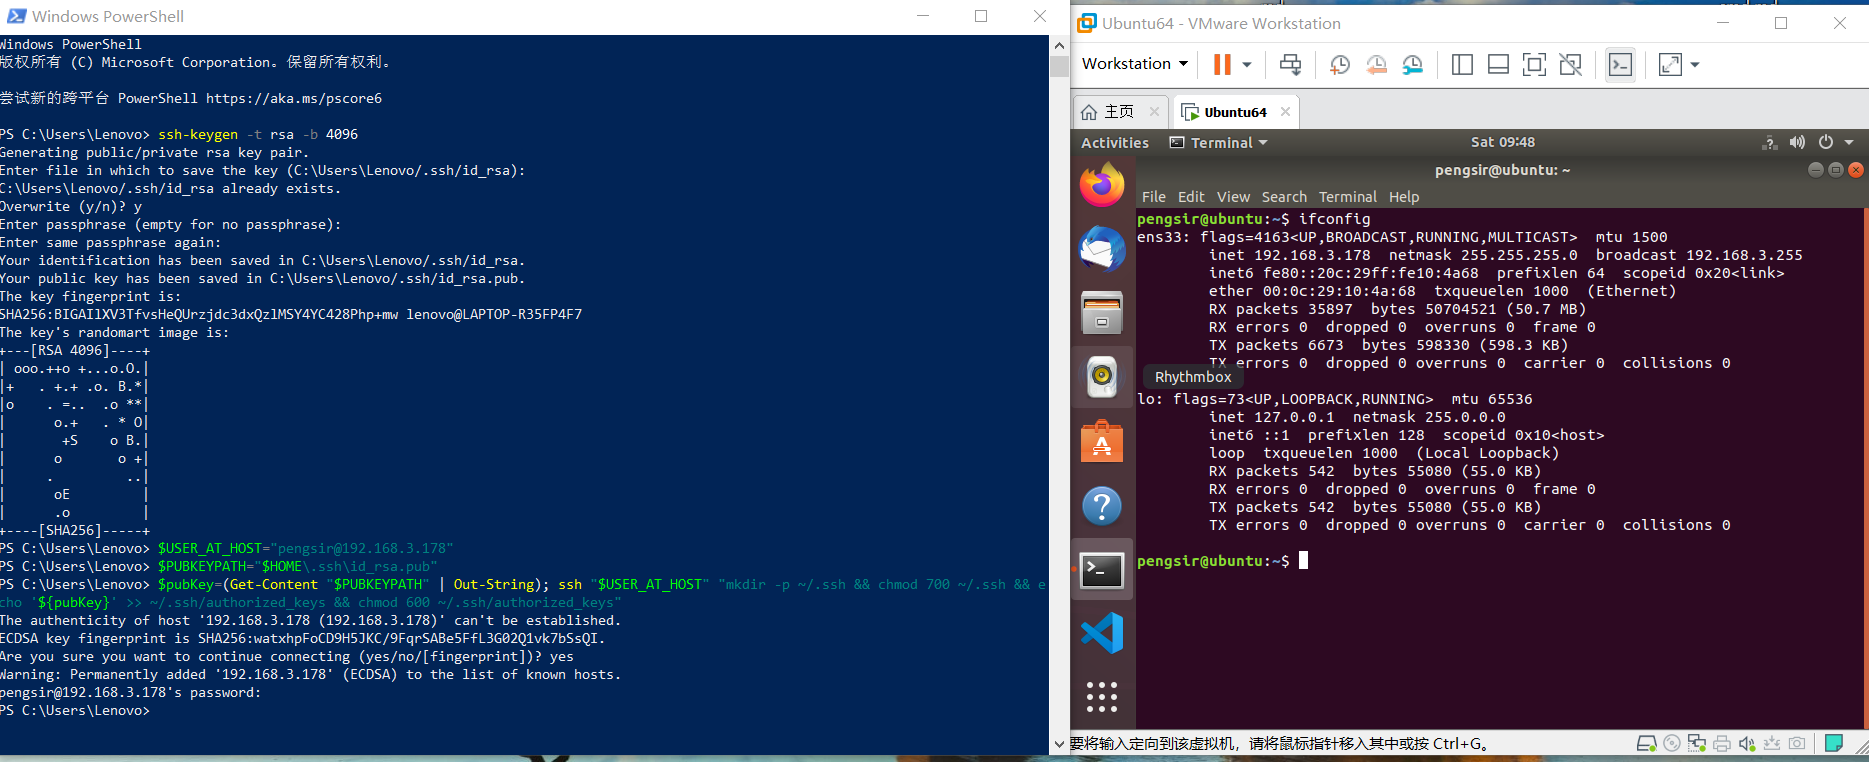
Task: Click the https://aka.ms/pscore6 link text
Action: click(294, 99)
